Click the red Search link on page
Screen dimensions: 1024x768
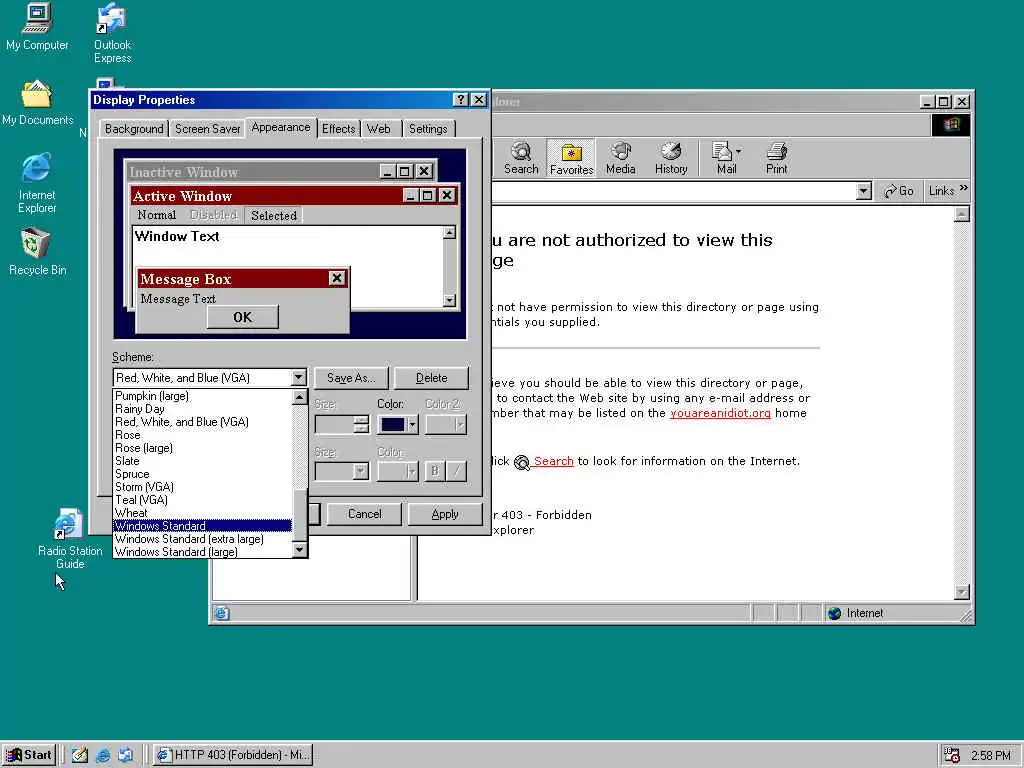(553, 460)
